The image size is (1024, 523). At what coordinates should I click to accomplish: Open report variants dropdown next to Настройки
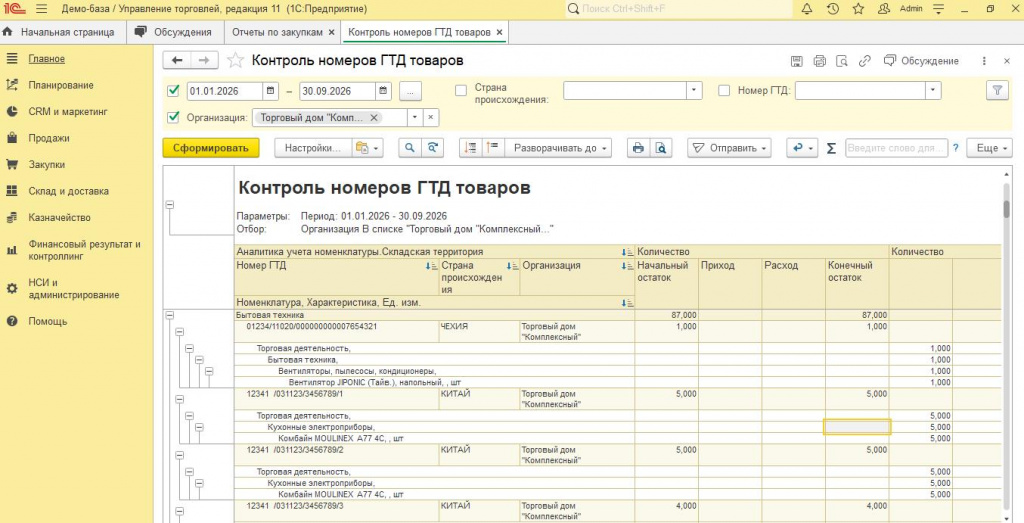368,148
